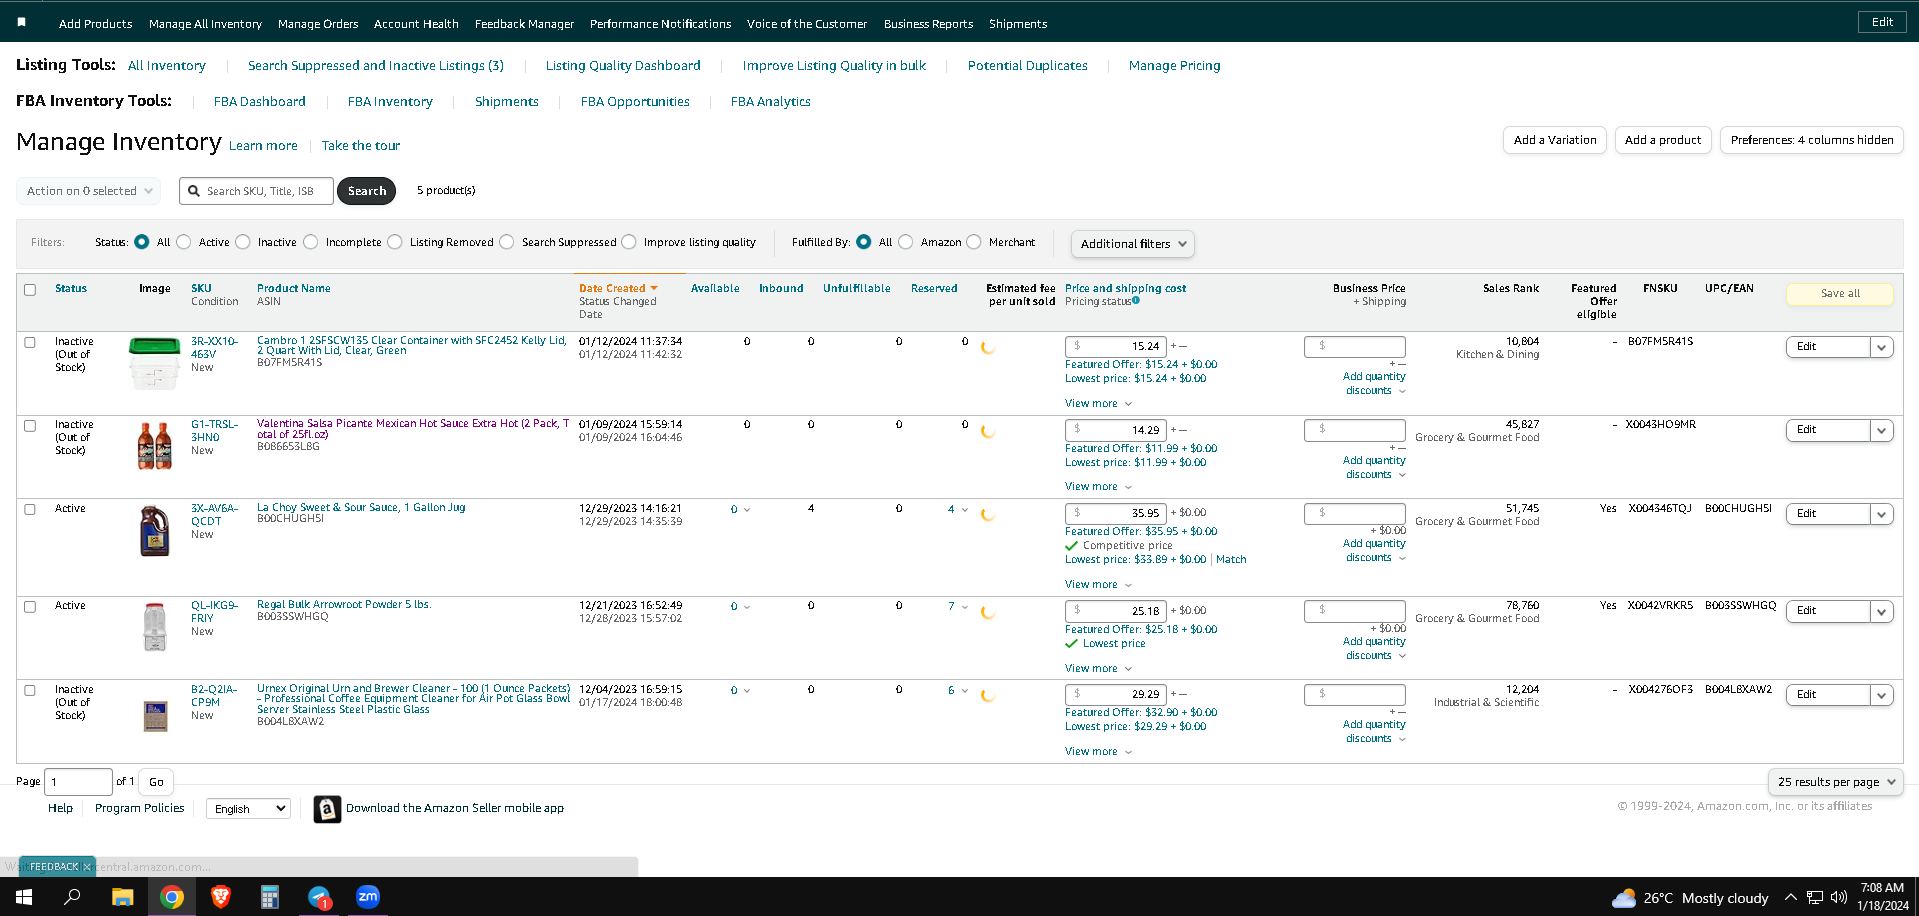Open Preferences: 4 columns hidden
Viewport: 1919px width, 916px height.
1812,140
